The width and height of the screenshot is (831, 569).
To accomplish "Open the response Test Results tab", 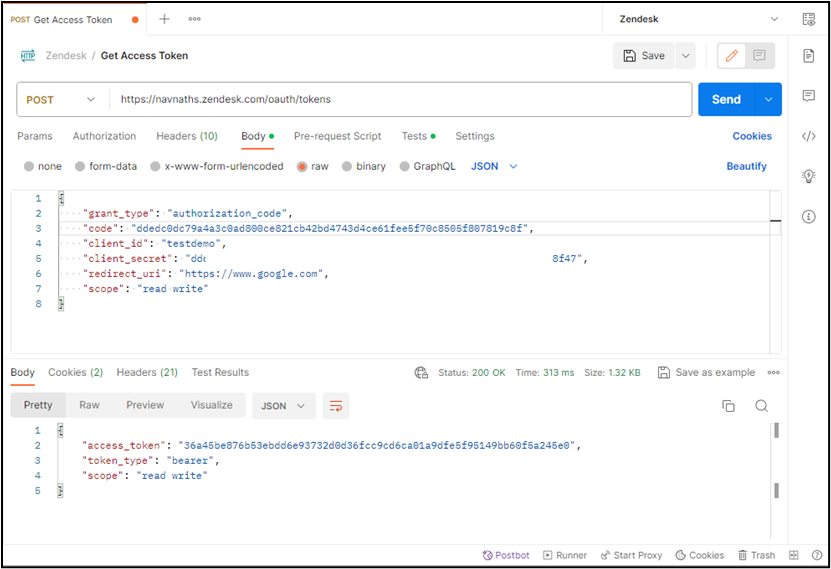I will coord(220,372).
